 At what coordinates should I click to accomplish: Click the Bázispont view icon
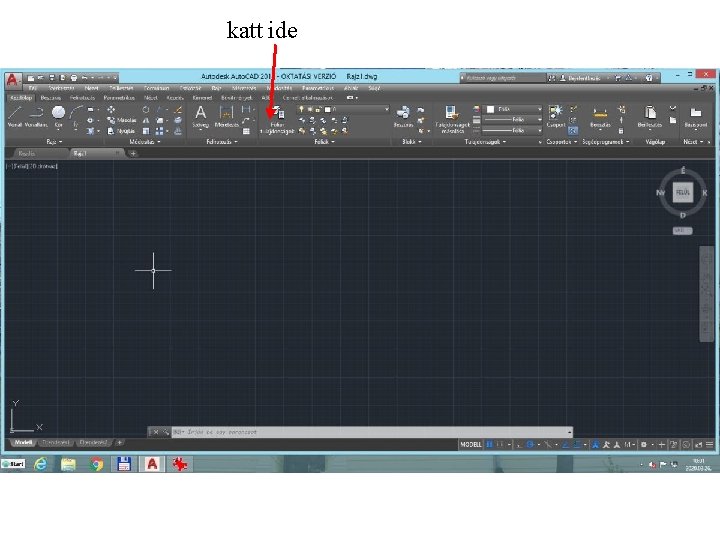point(696,117)
